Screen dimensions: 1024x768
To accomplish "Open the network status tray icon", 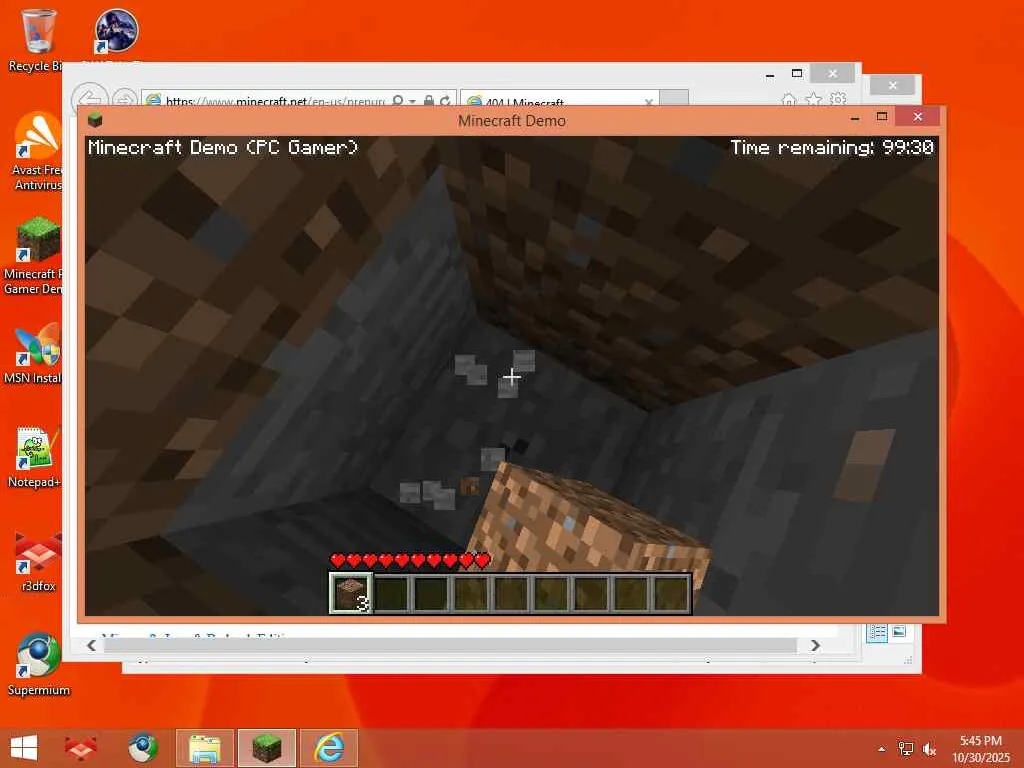I will tap(906, 749).
